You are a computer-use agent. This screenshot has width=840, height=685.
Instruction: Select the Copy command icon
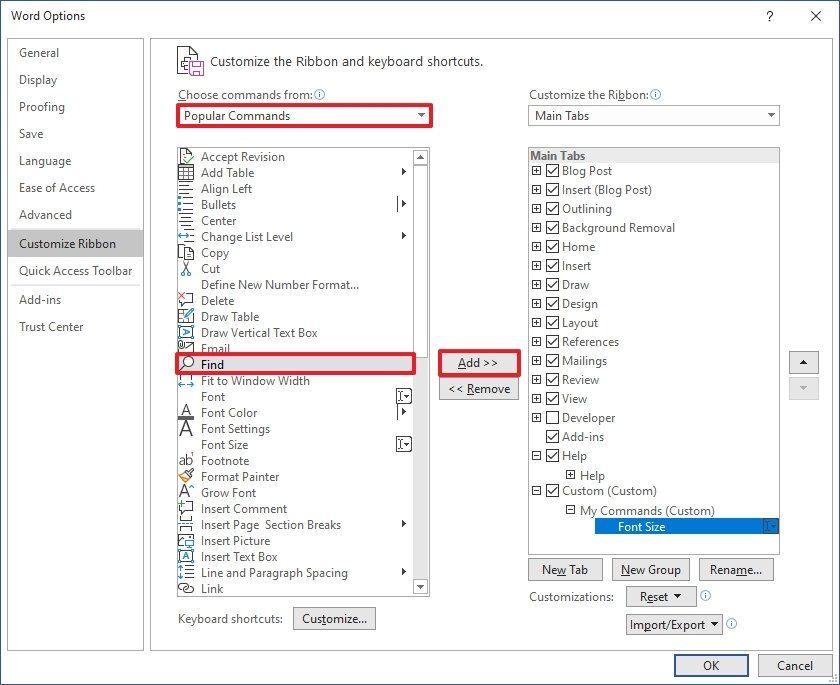[186, 252]
